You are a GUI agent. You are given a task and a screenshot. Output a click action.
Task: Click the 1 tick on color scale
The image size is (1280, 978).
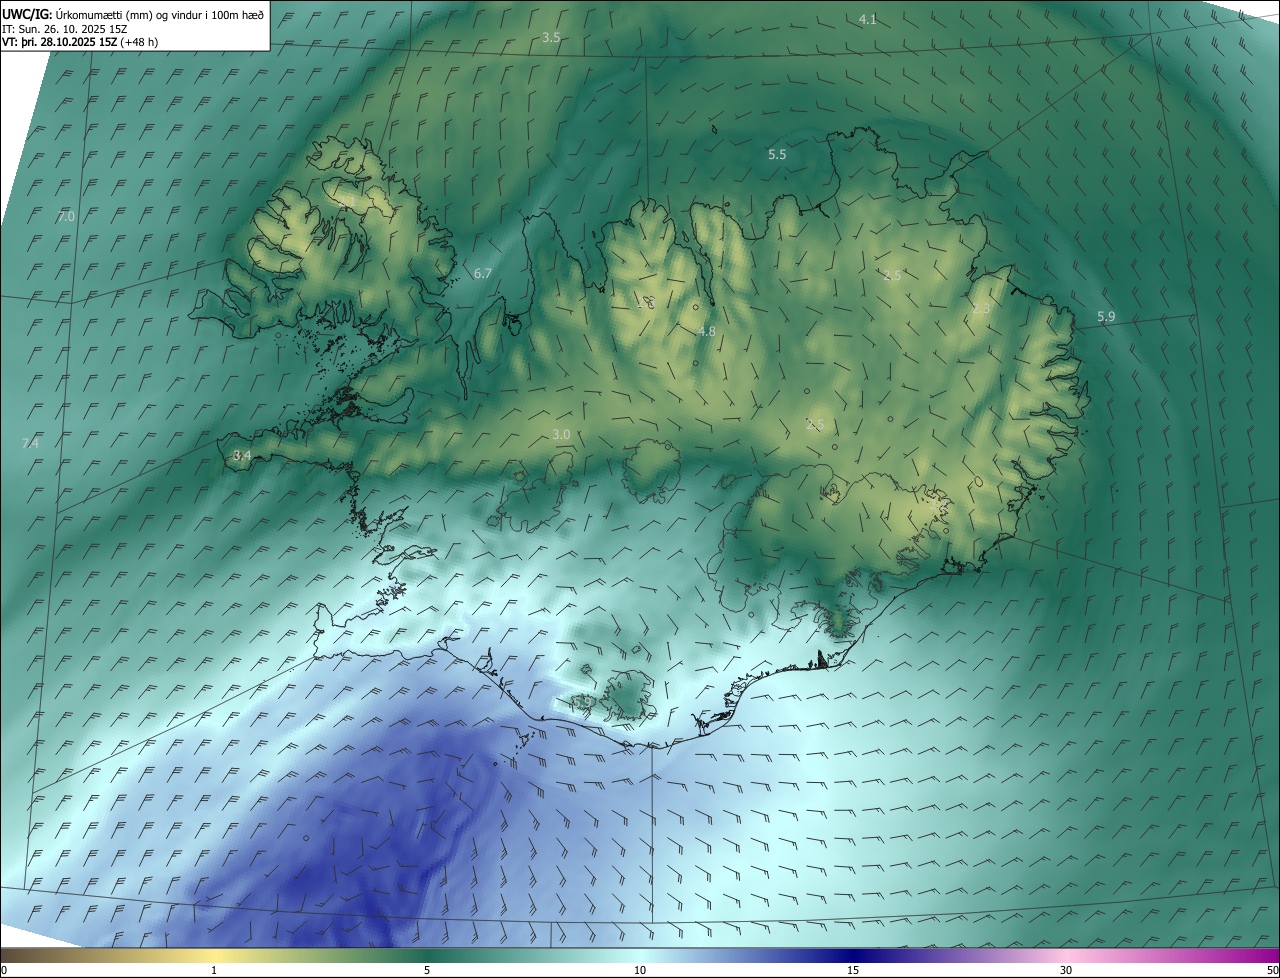point(214,970)
